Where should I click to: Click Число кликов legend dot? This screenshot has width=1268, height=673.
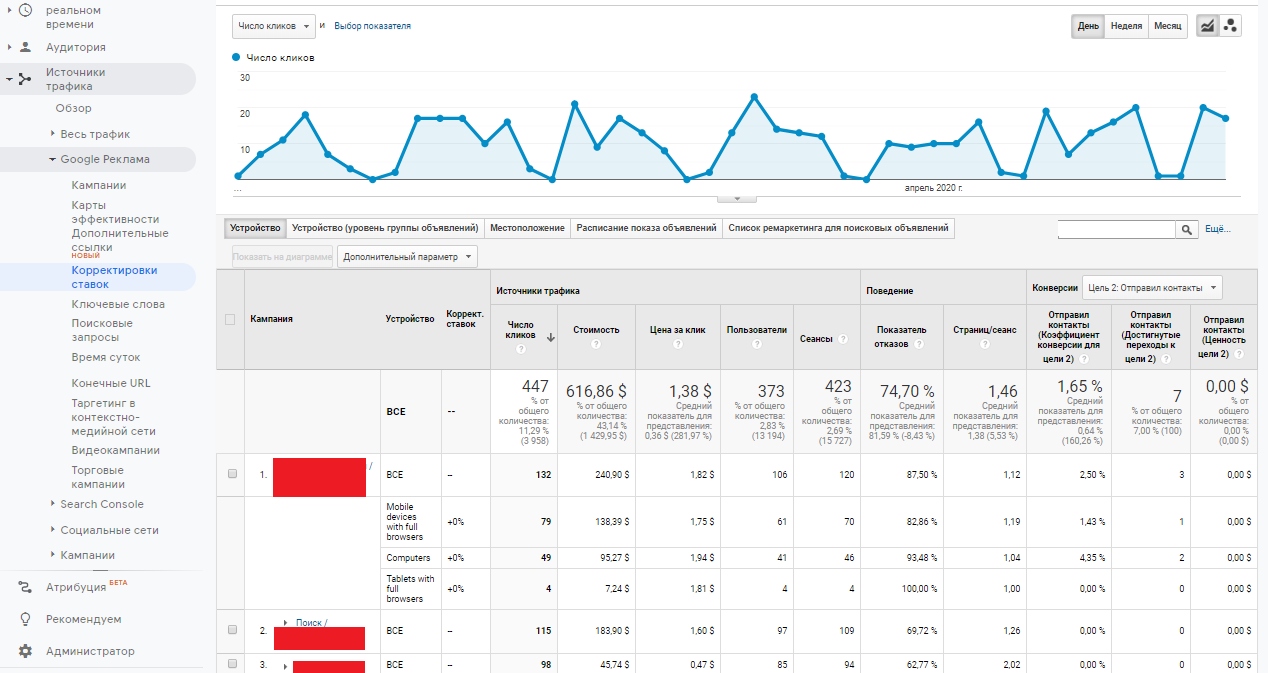pos(236,58)
